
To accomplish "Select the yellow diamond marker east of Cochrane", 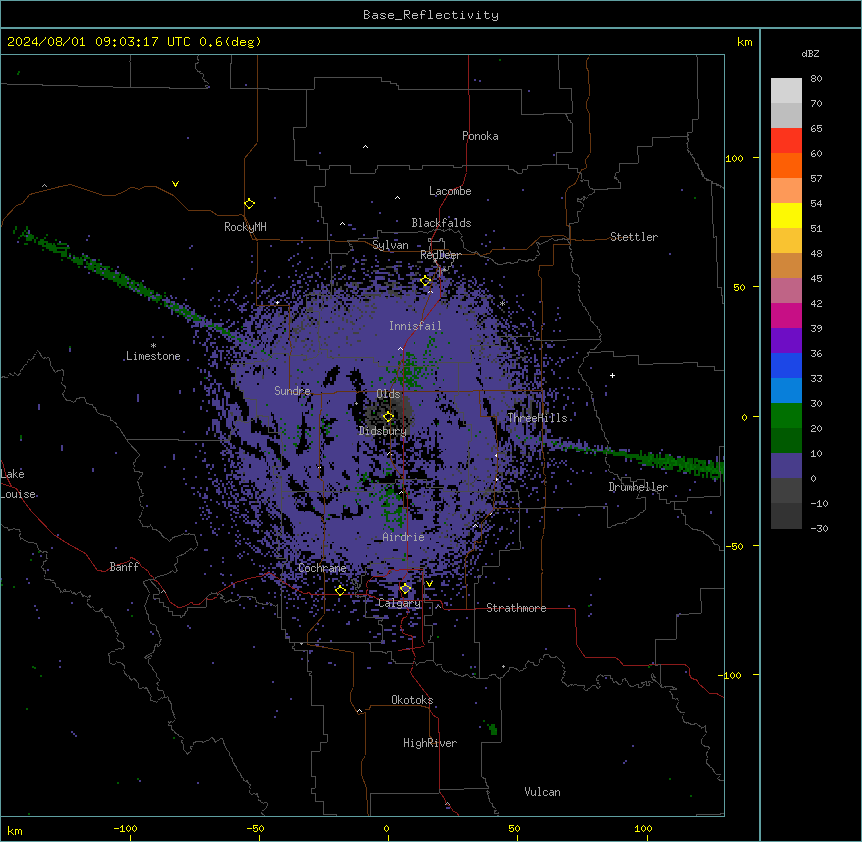I will [340, 590].
